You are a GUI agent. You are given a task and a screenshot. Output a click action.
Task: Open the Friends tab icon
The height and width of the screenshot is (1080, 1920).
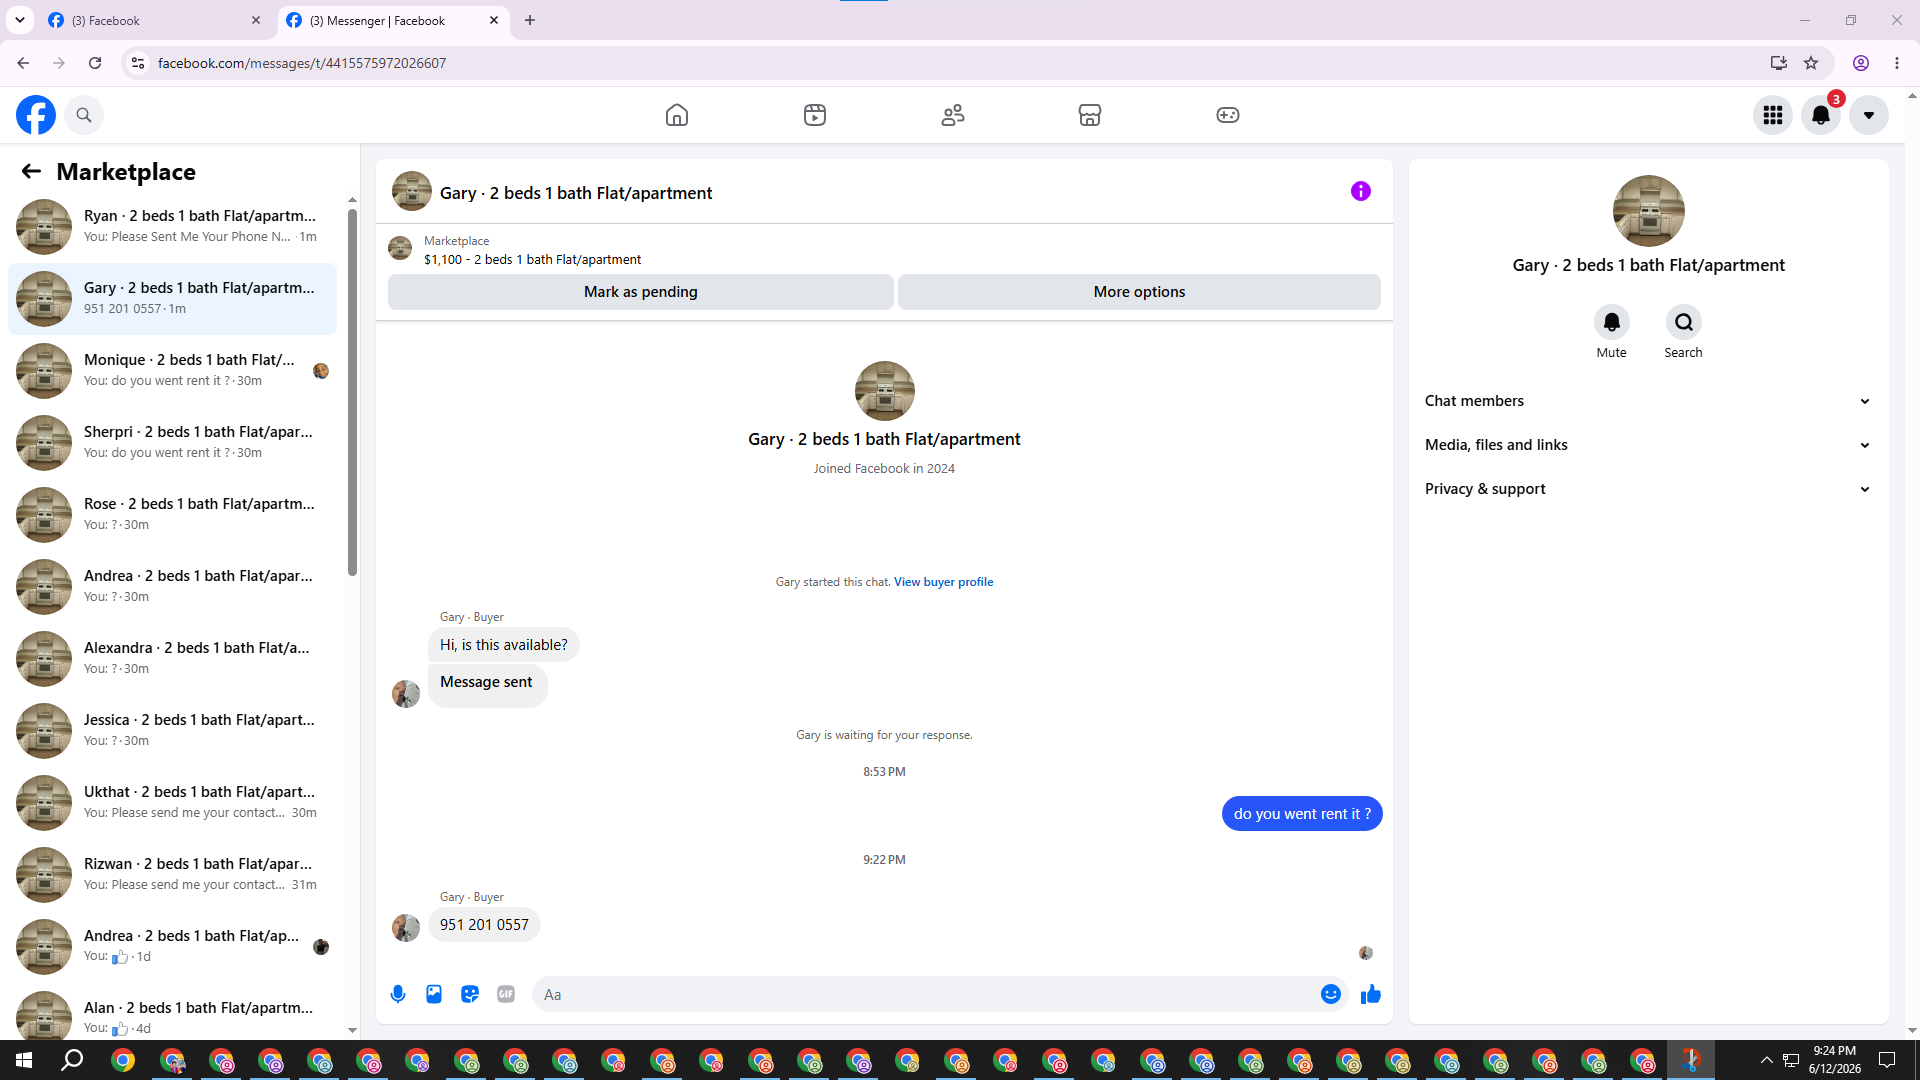[953, 115]
